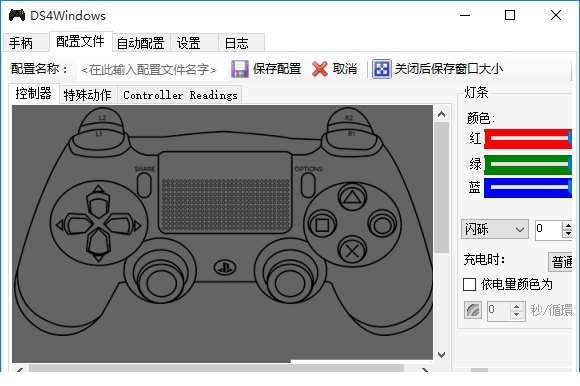The height and width of the screenshot is (386, 580).
Task: Increase the 闪烁 value spinner
Action: [567, 225]
